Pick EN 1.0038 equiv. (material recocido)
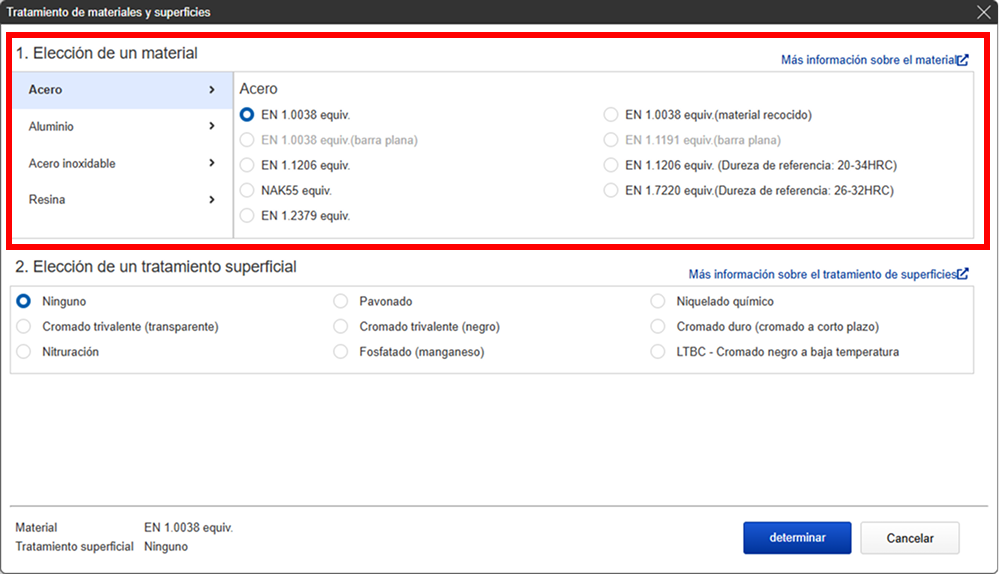The width and height of the screenshot is (1000, 576). pos(611,115)
